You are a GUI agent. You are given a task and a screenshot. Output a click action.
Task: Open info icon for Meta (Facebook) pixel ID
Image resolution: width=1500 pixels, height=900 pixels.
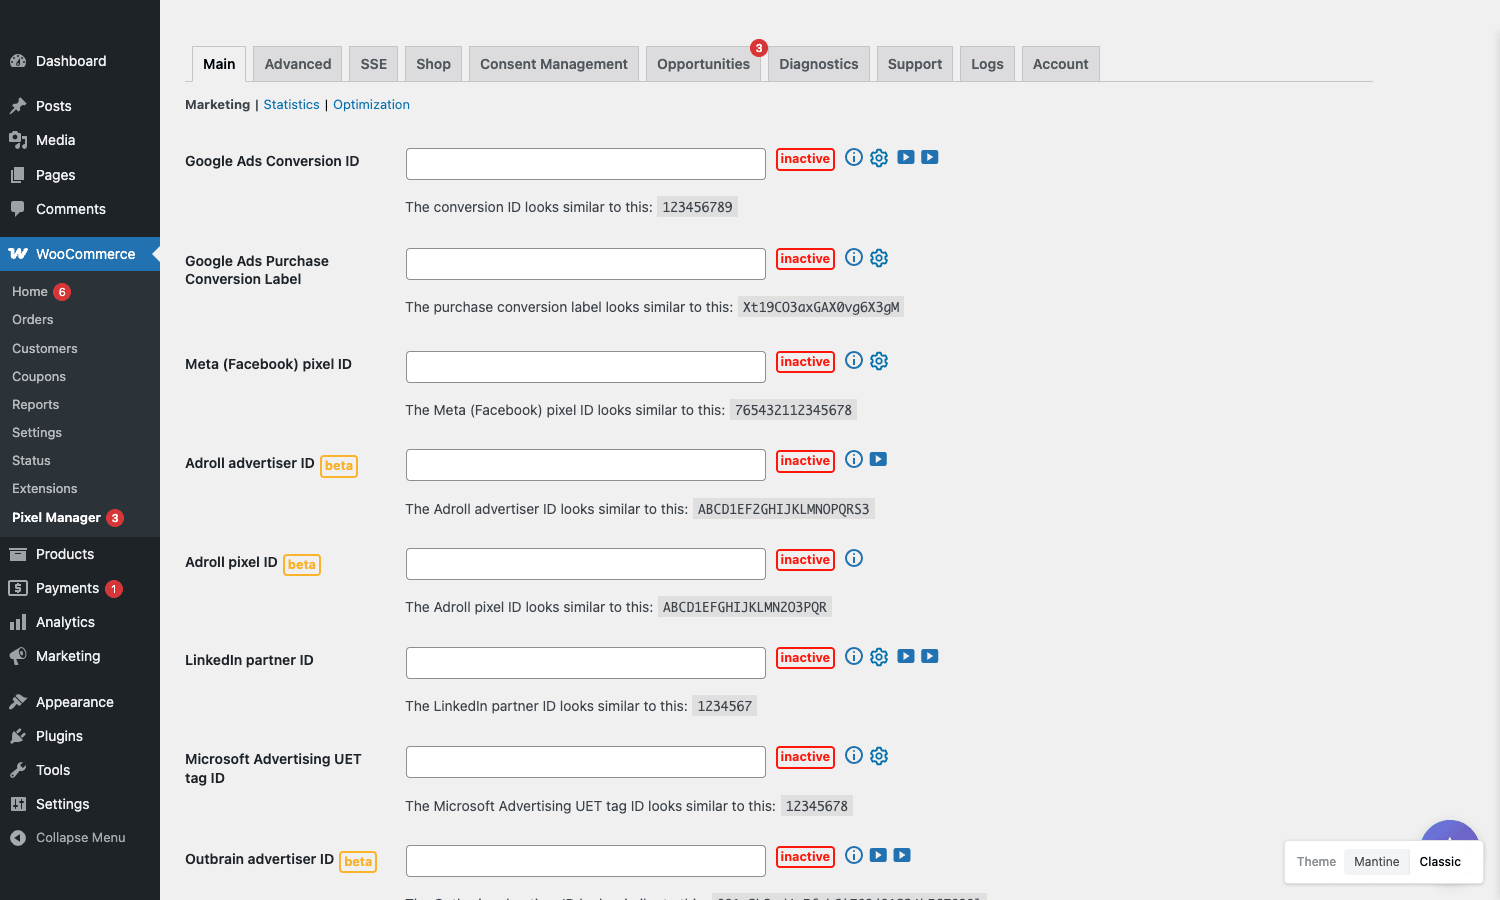(854, 360)
